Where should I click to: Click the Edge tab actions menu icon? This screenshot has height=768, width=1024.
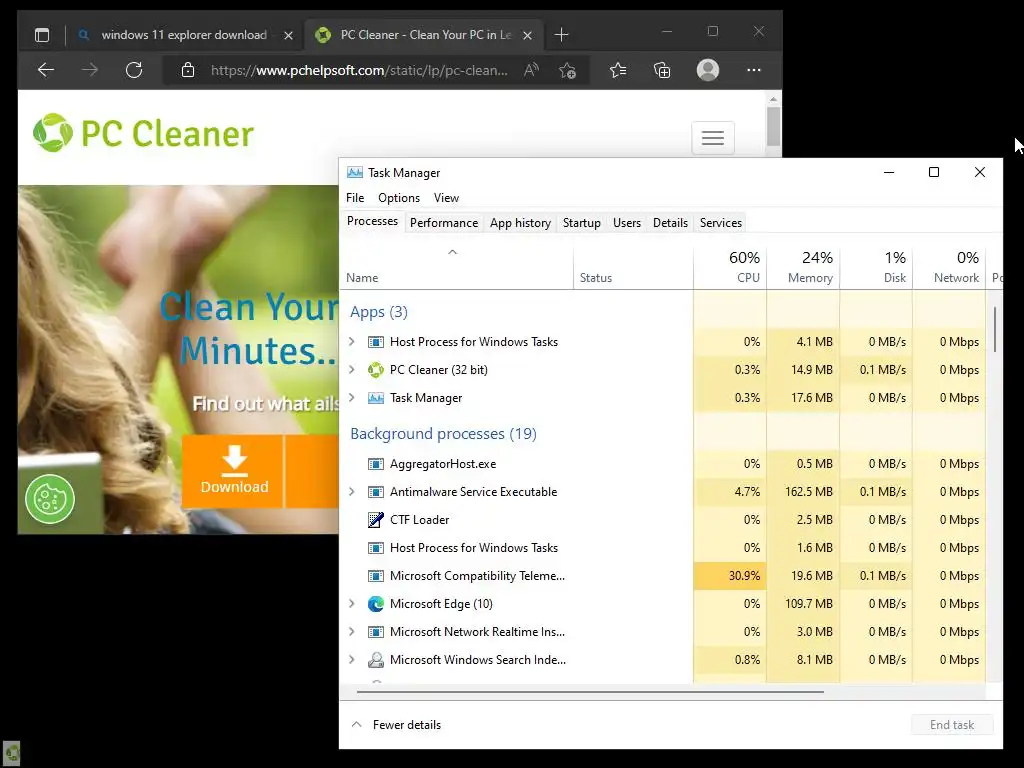pos(42,35)
